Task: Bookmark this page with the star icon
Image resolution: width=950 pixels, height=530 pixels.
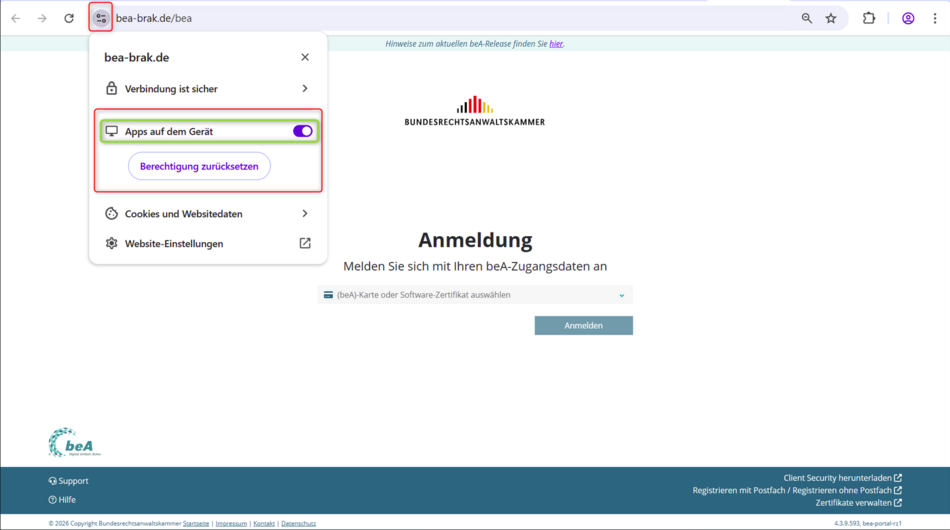Action: point(831,18)
